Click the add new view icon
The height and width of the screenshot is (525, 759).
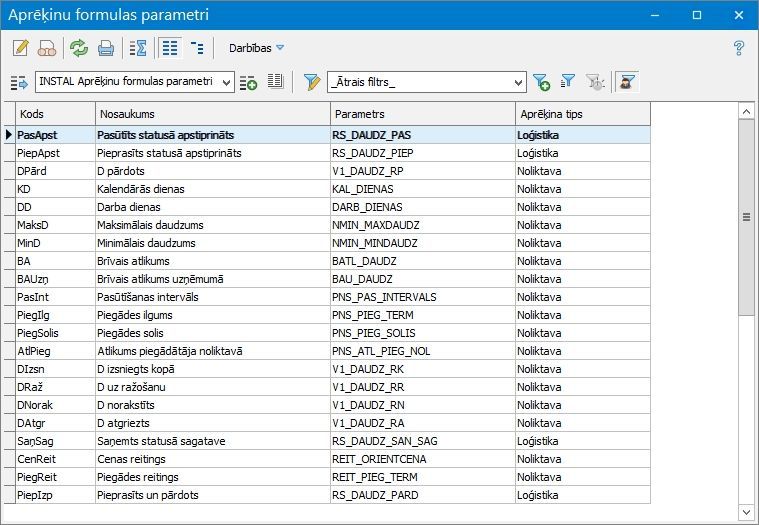pyautogui.click(x=248, y=82)
